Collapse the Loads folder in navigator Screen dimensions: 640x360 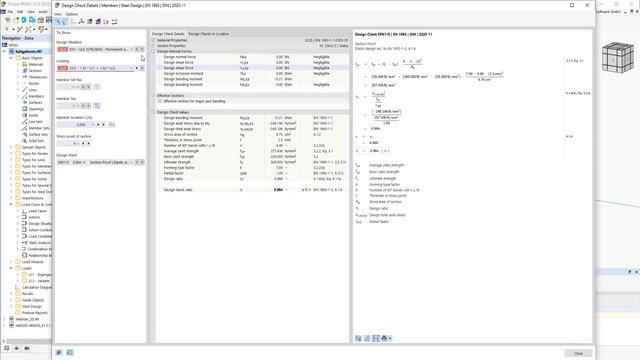click(x=11, y=268)
